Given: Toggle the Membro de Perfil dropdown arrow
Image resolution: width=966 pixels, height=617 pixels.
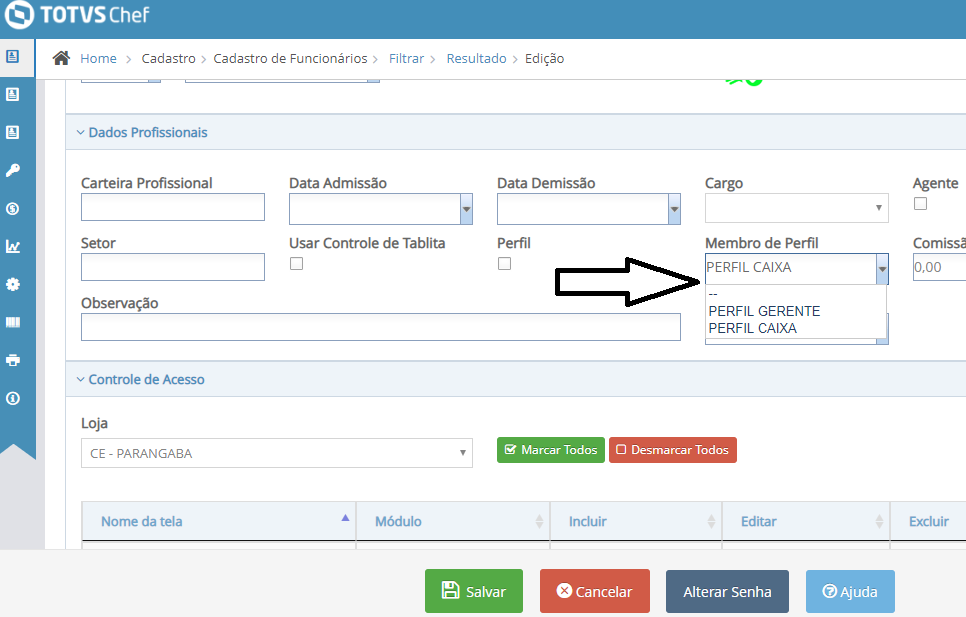Looking at the screenshot, I should tap(882, 269).
